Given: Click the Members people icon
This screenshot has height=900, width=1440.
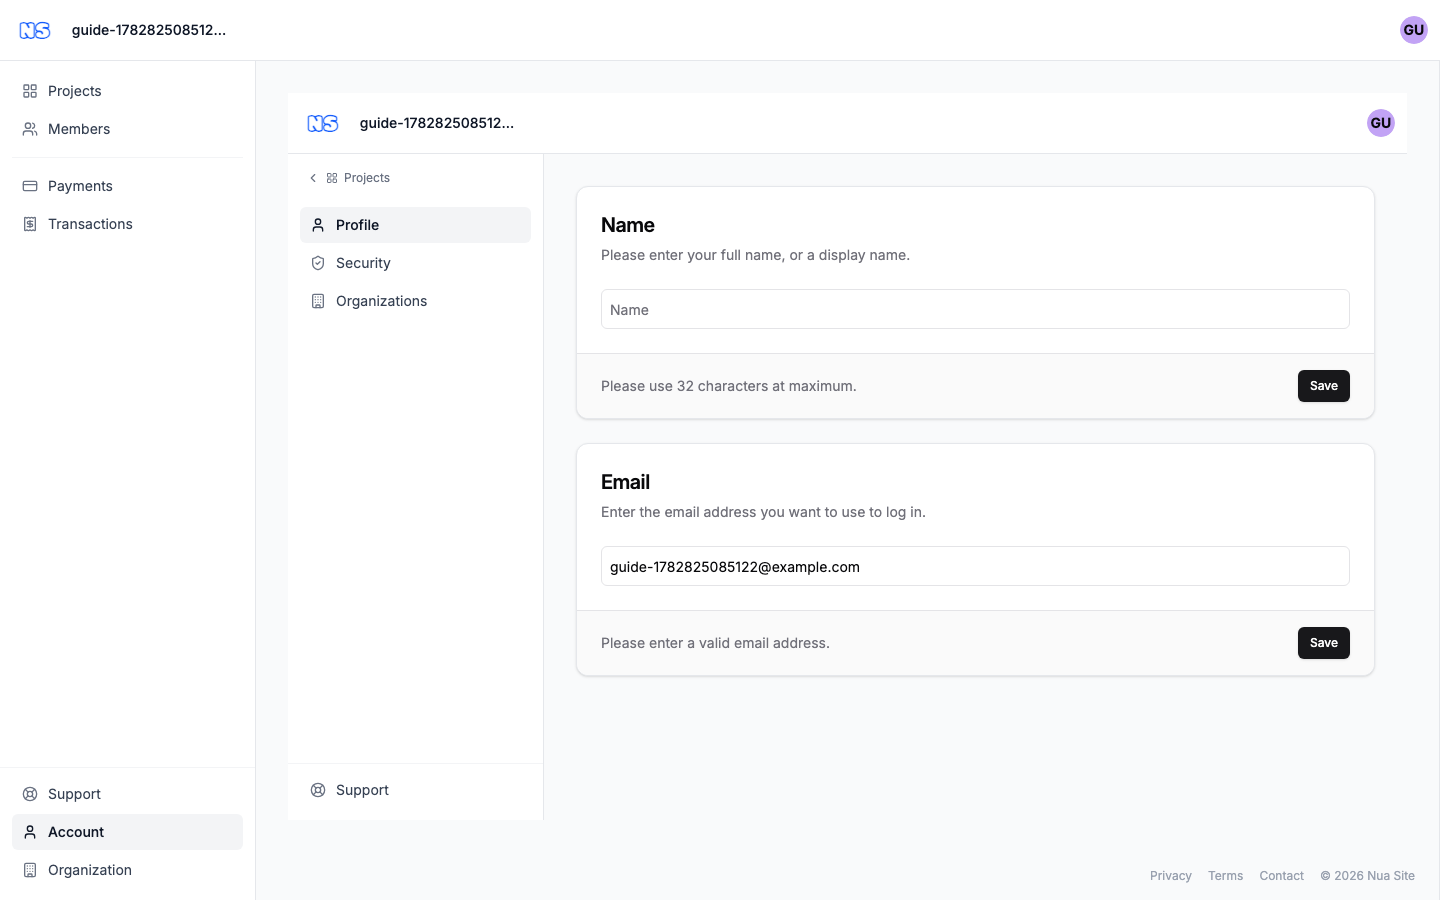Looking at the screenshot, I should tap(30, 129).
